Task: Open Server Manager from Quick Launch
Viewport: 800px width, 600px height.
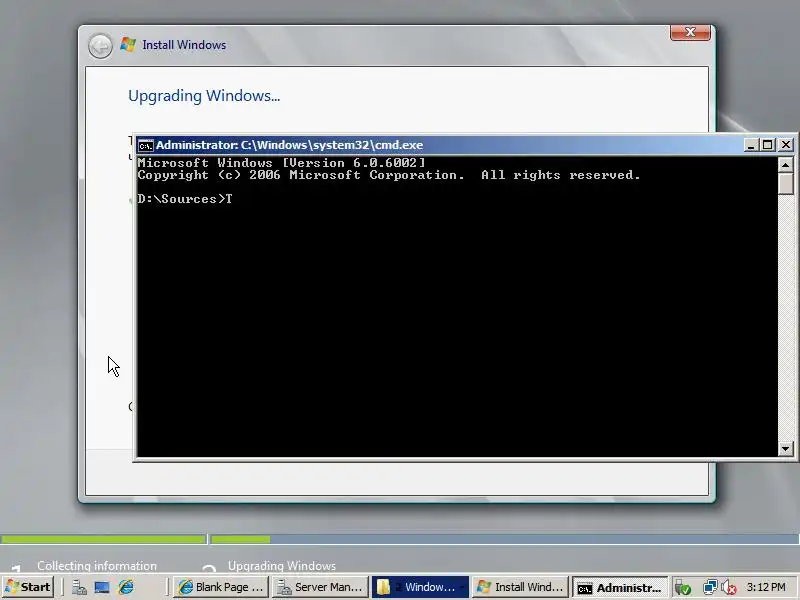Action: [x=79, y=588]
